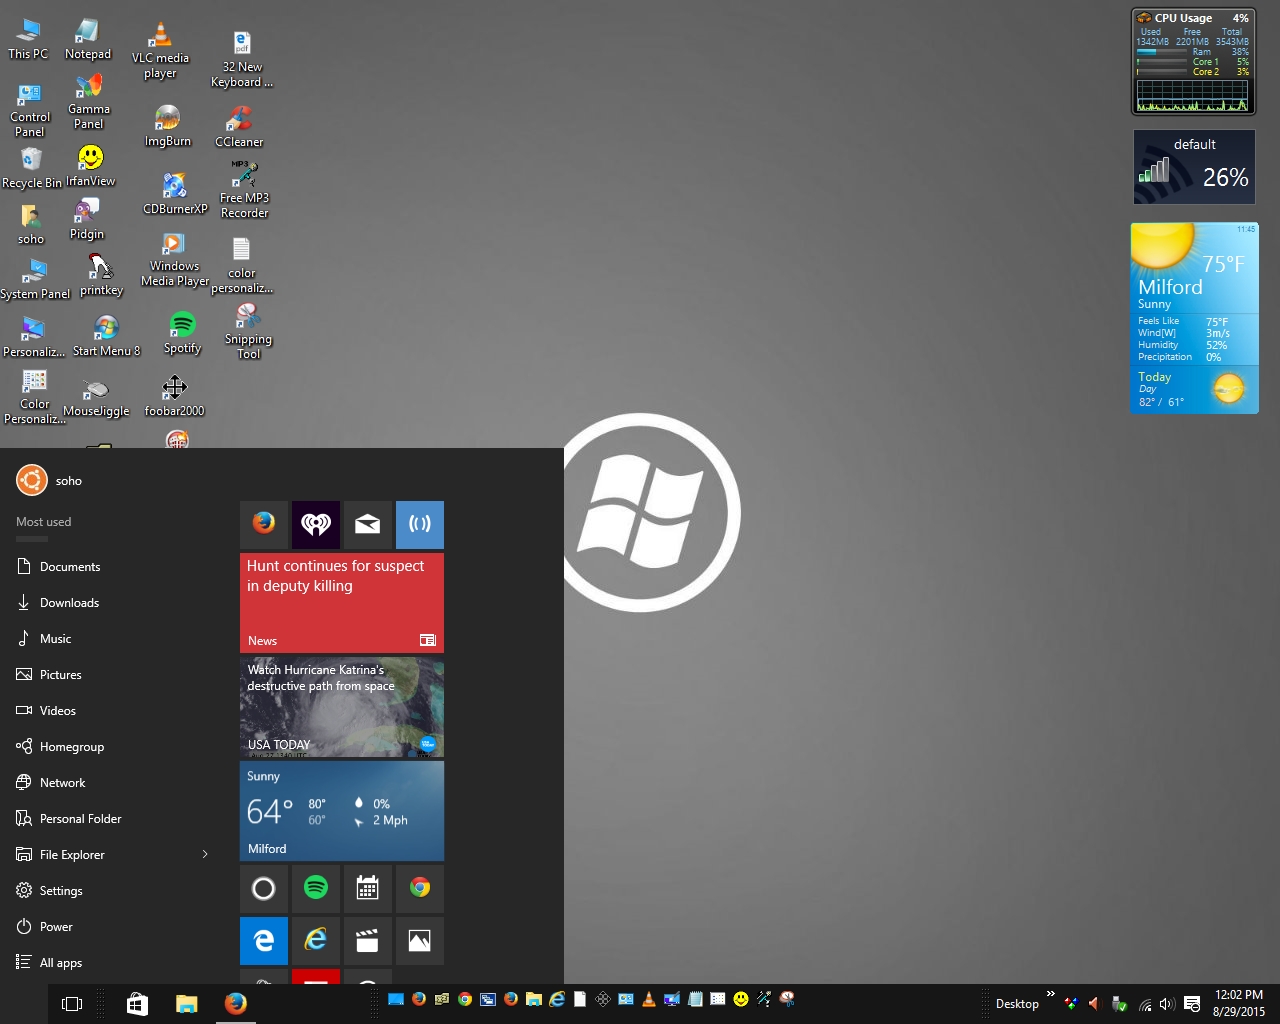Click Show Desktop icon in quick launch
1280x1024 pixels.
396,999
